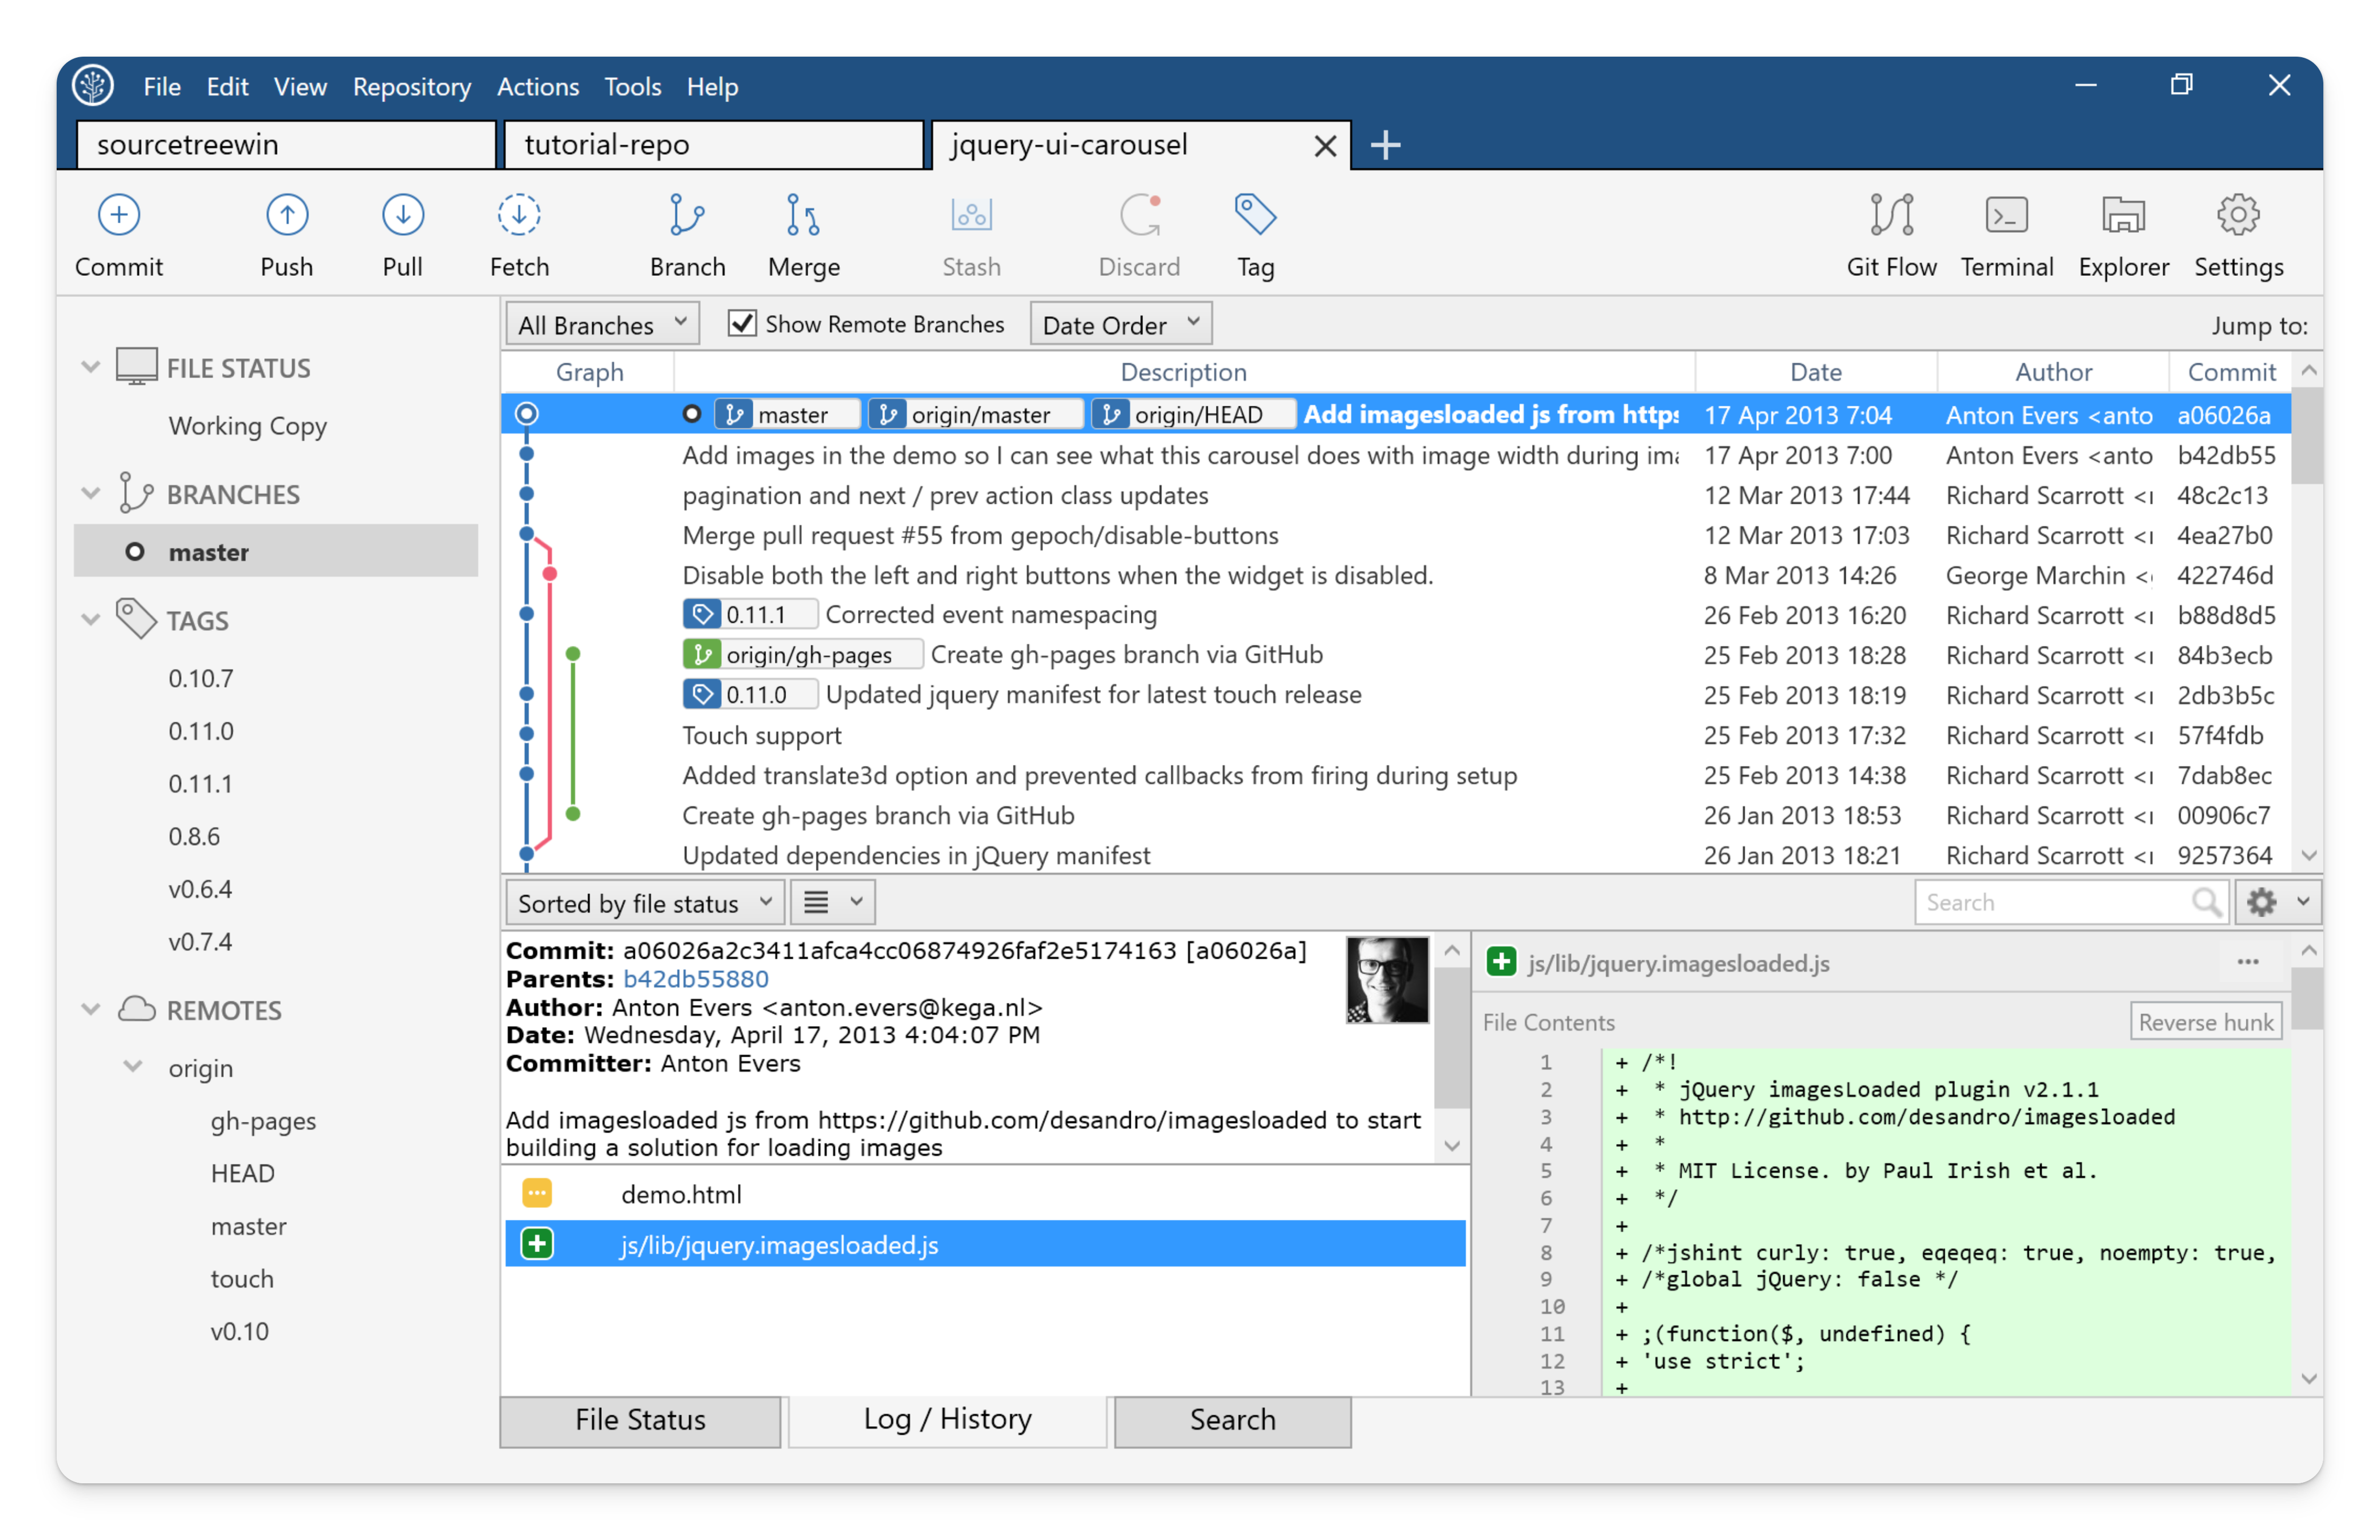Collapse the TAGS section
This screenshot has height=1540, width=2380.
(91, 619)
